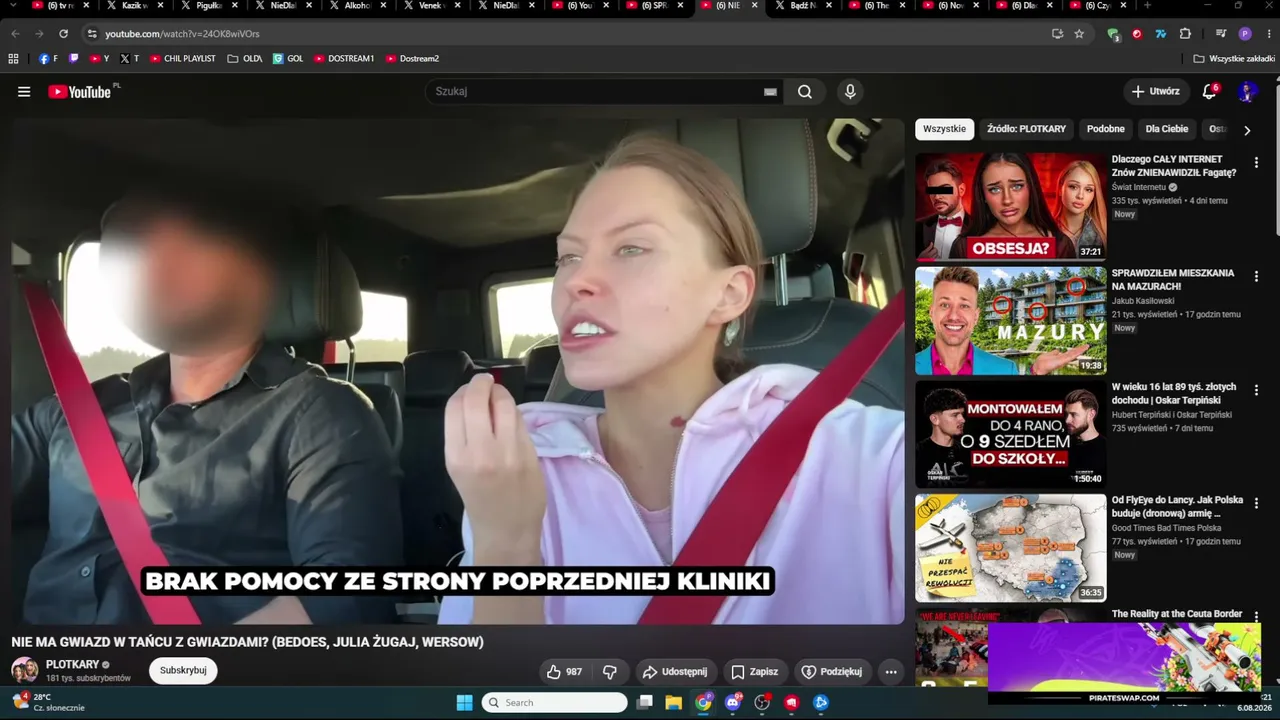This screenshot has width=1280, height=720.
Task: Open the apps grid in bookmarks bar
Action: 13,59
